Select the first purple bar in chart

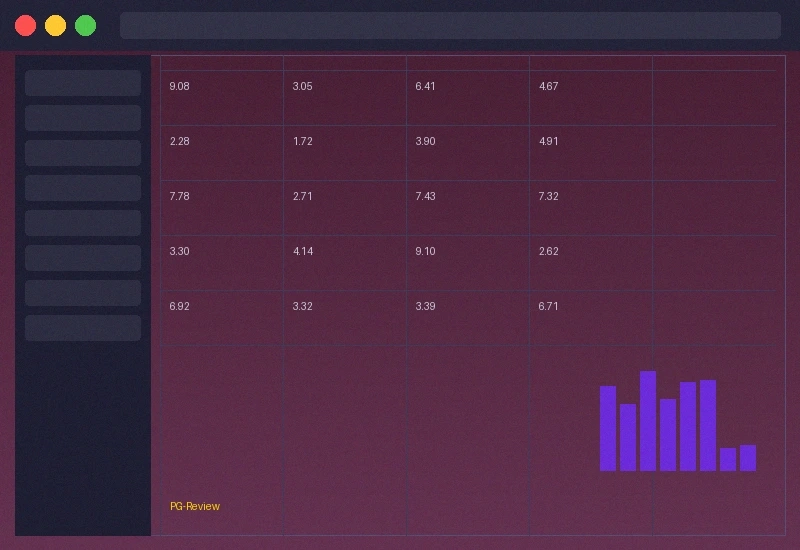click(608, 428)
